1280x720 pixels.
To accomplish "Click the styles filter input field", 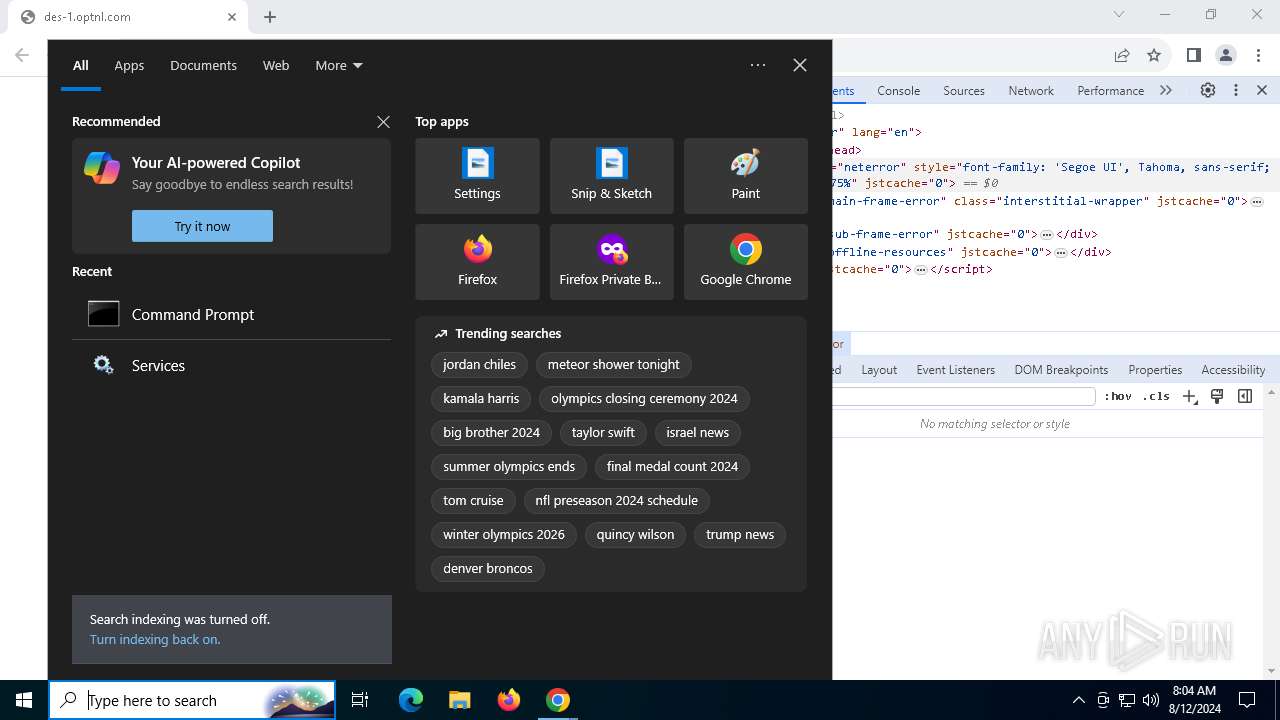I will click(x=964, y=396).
